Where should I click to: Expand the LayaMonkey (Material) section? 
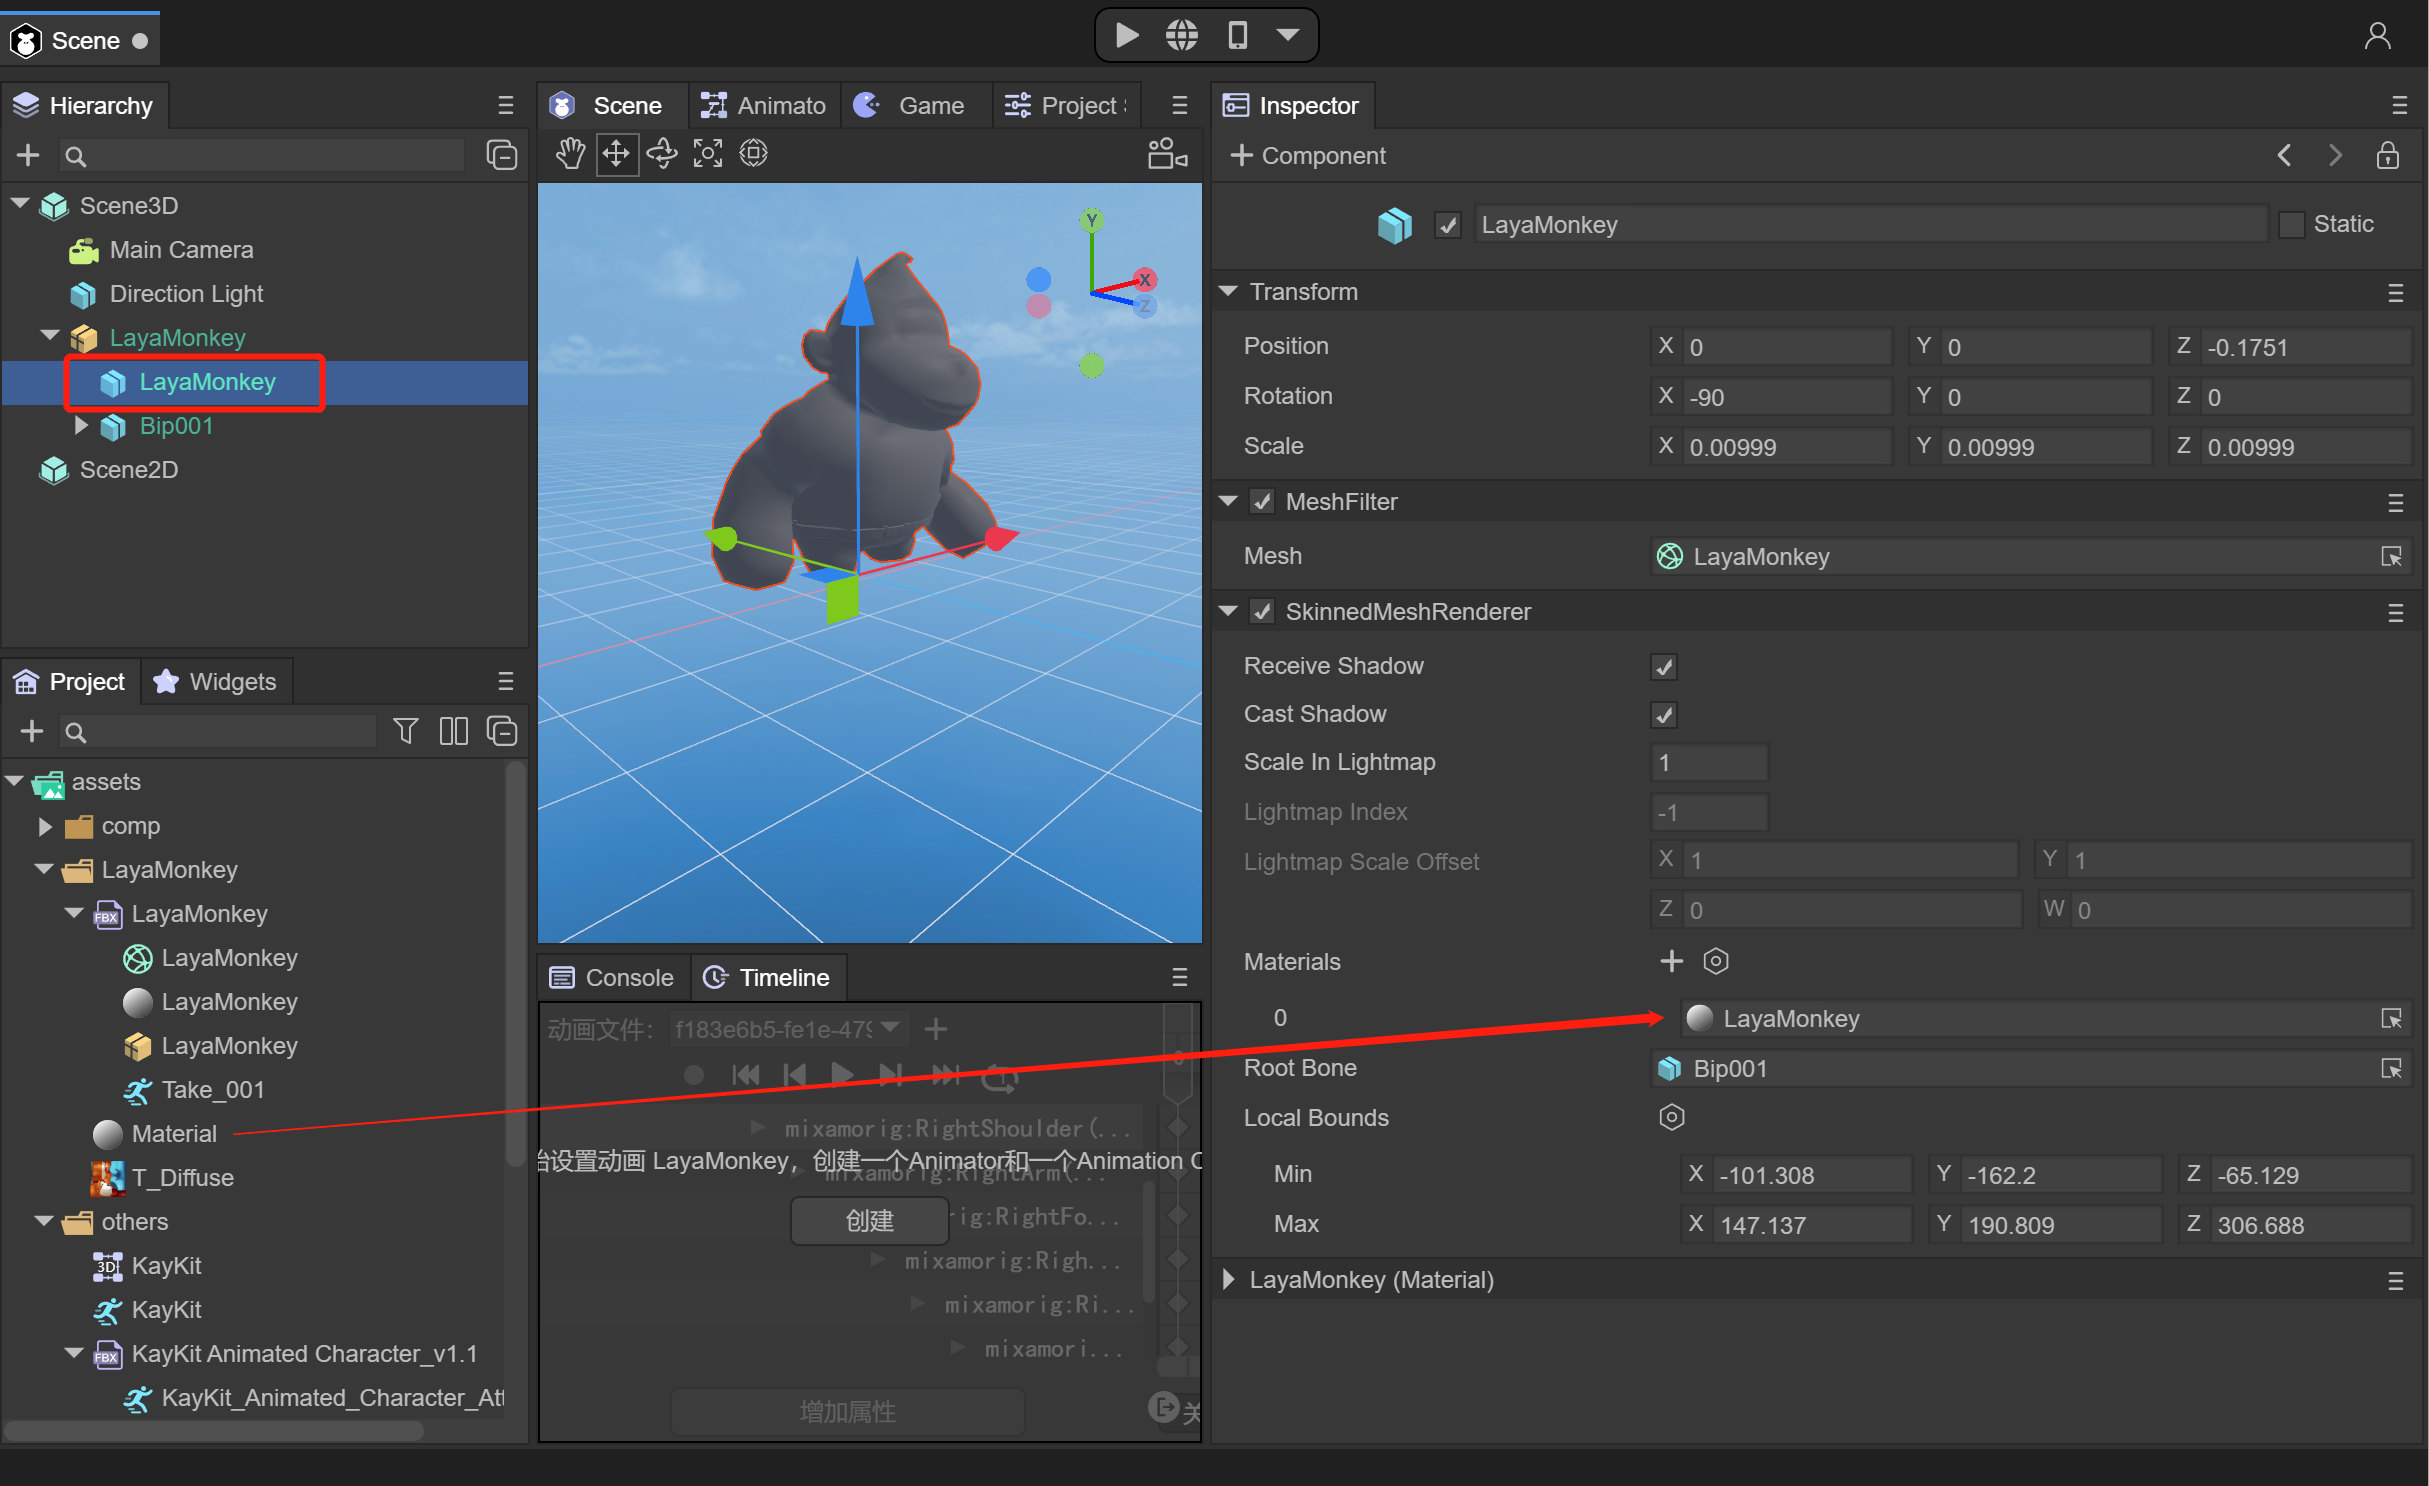click(x=1229, y=1280)
